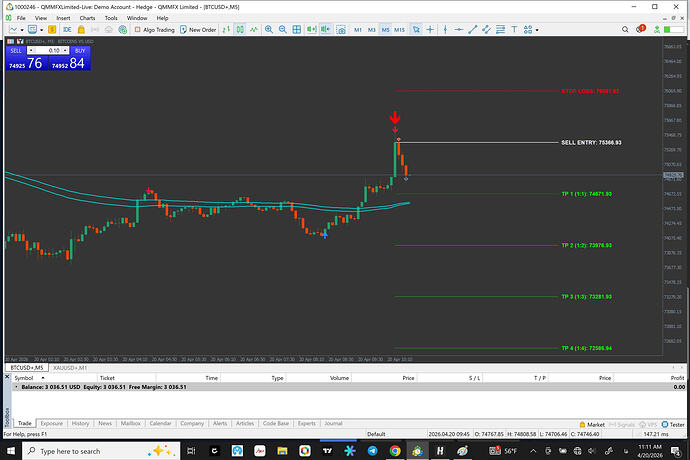Sort trades by Symbol column header
The height and width of the screenshot is (460, 690).
tap(54, 378)
